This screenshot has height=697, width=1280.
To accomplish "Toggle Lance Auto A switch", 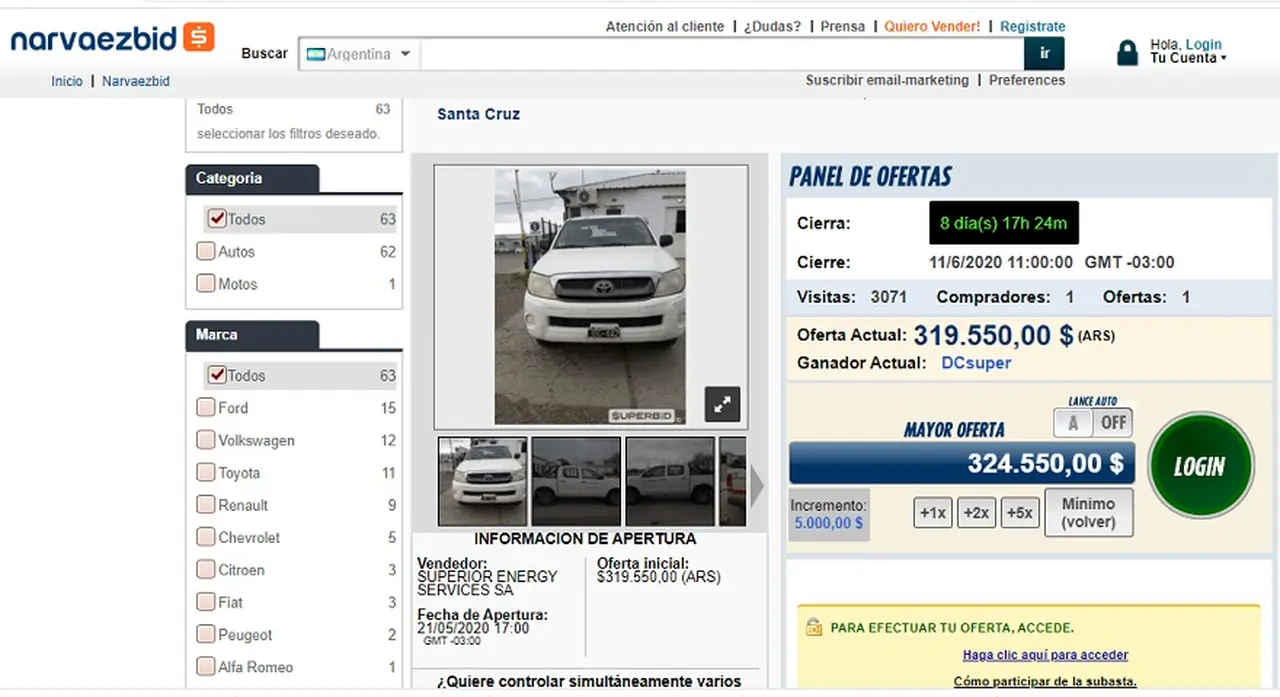I will tap(1073, 422).
